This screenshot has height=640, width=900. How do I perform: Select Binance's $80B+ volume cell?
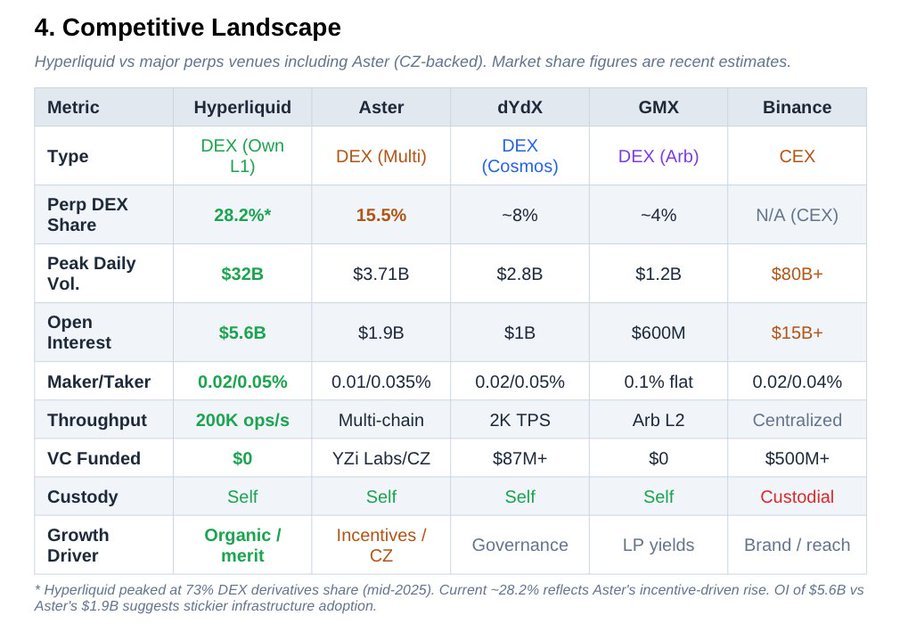coord(797,273)
